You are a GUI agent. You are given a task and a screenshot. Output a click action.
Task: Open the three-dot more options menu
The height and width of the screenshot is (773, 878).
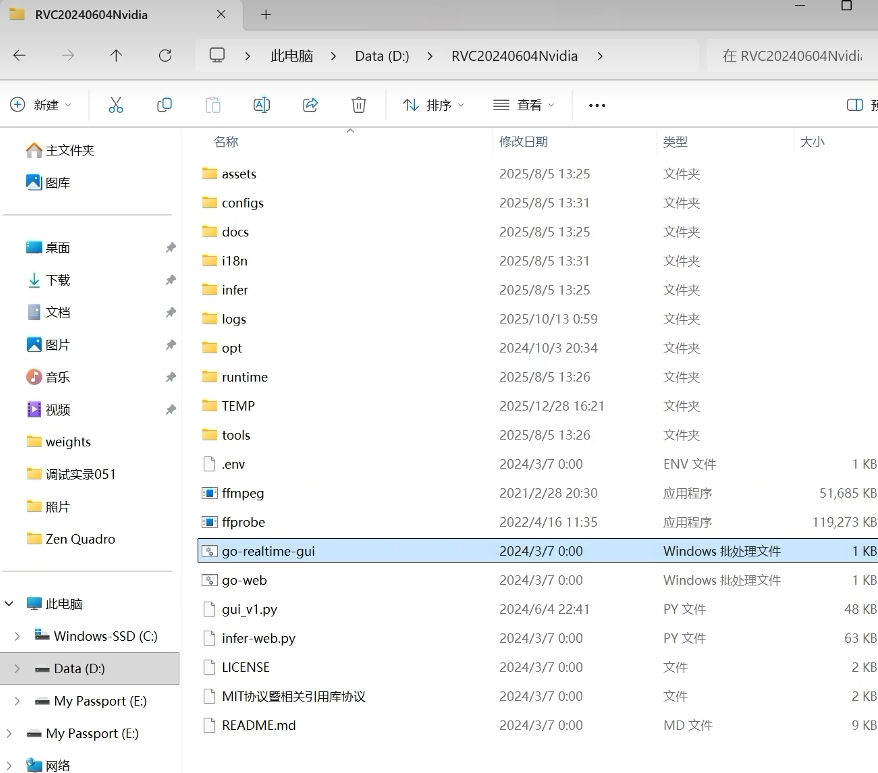pyautogui.click(x=597, y=105)
